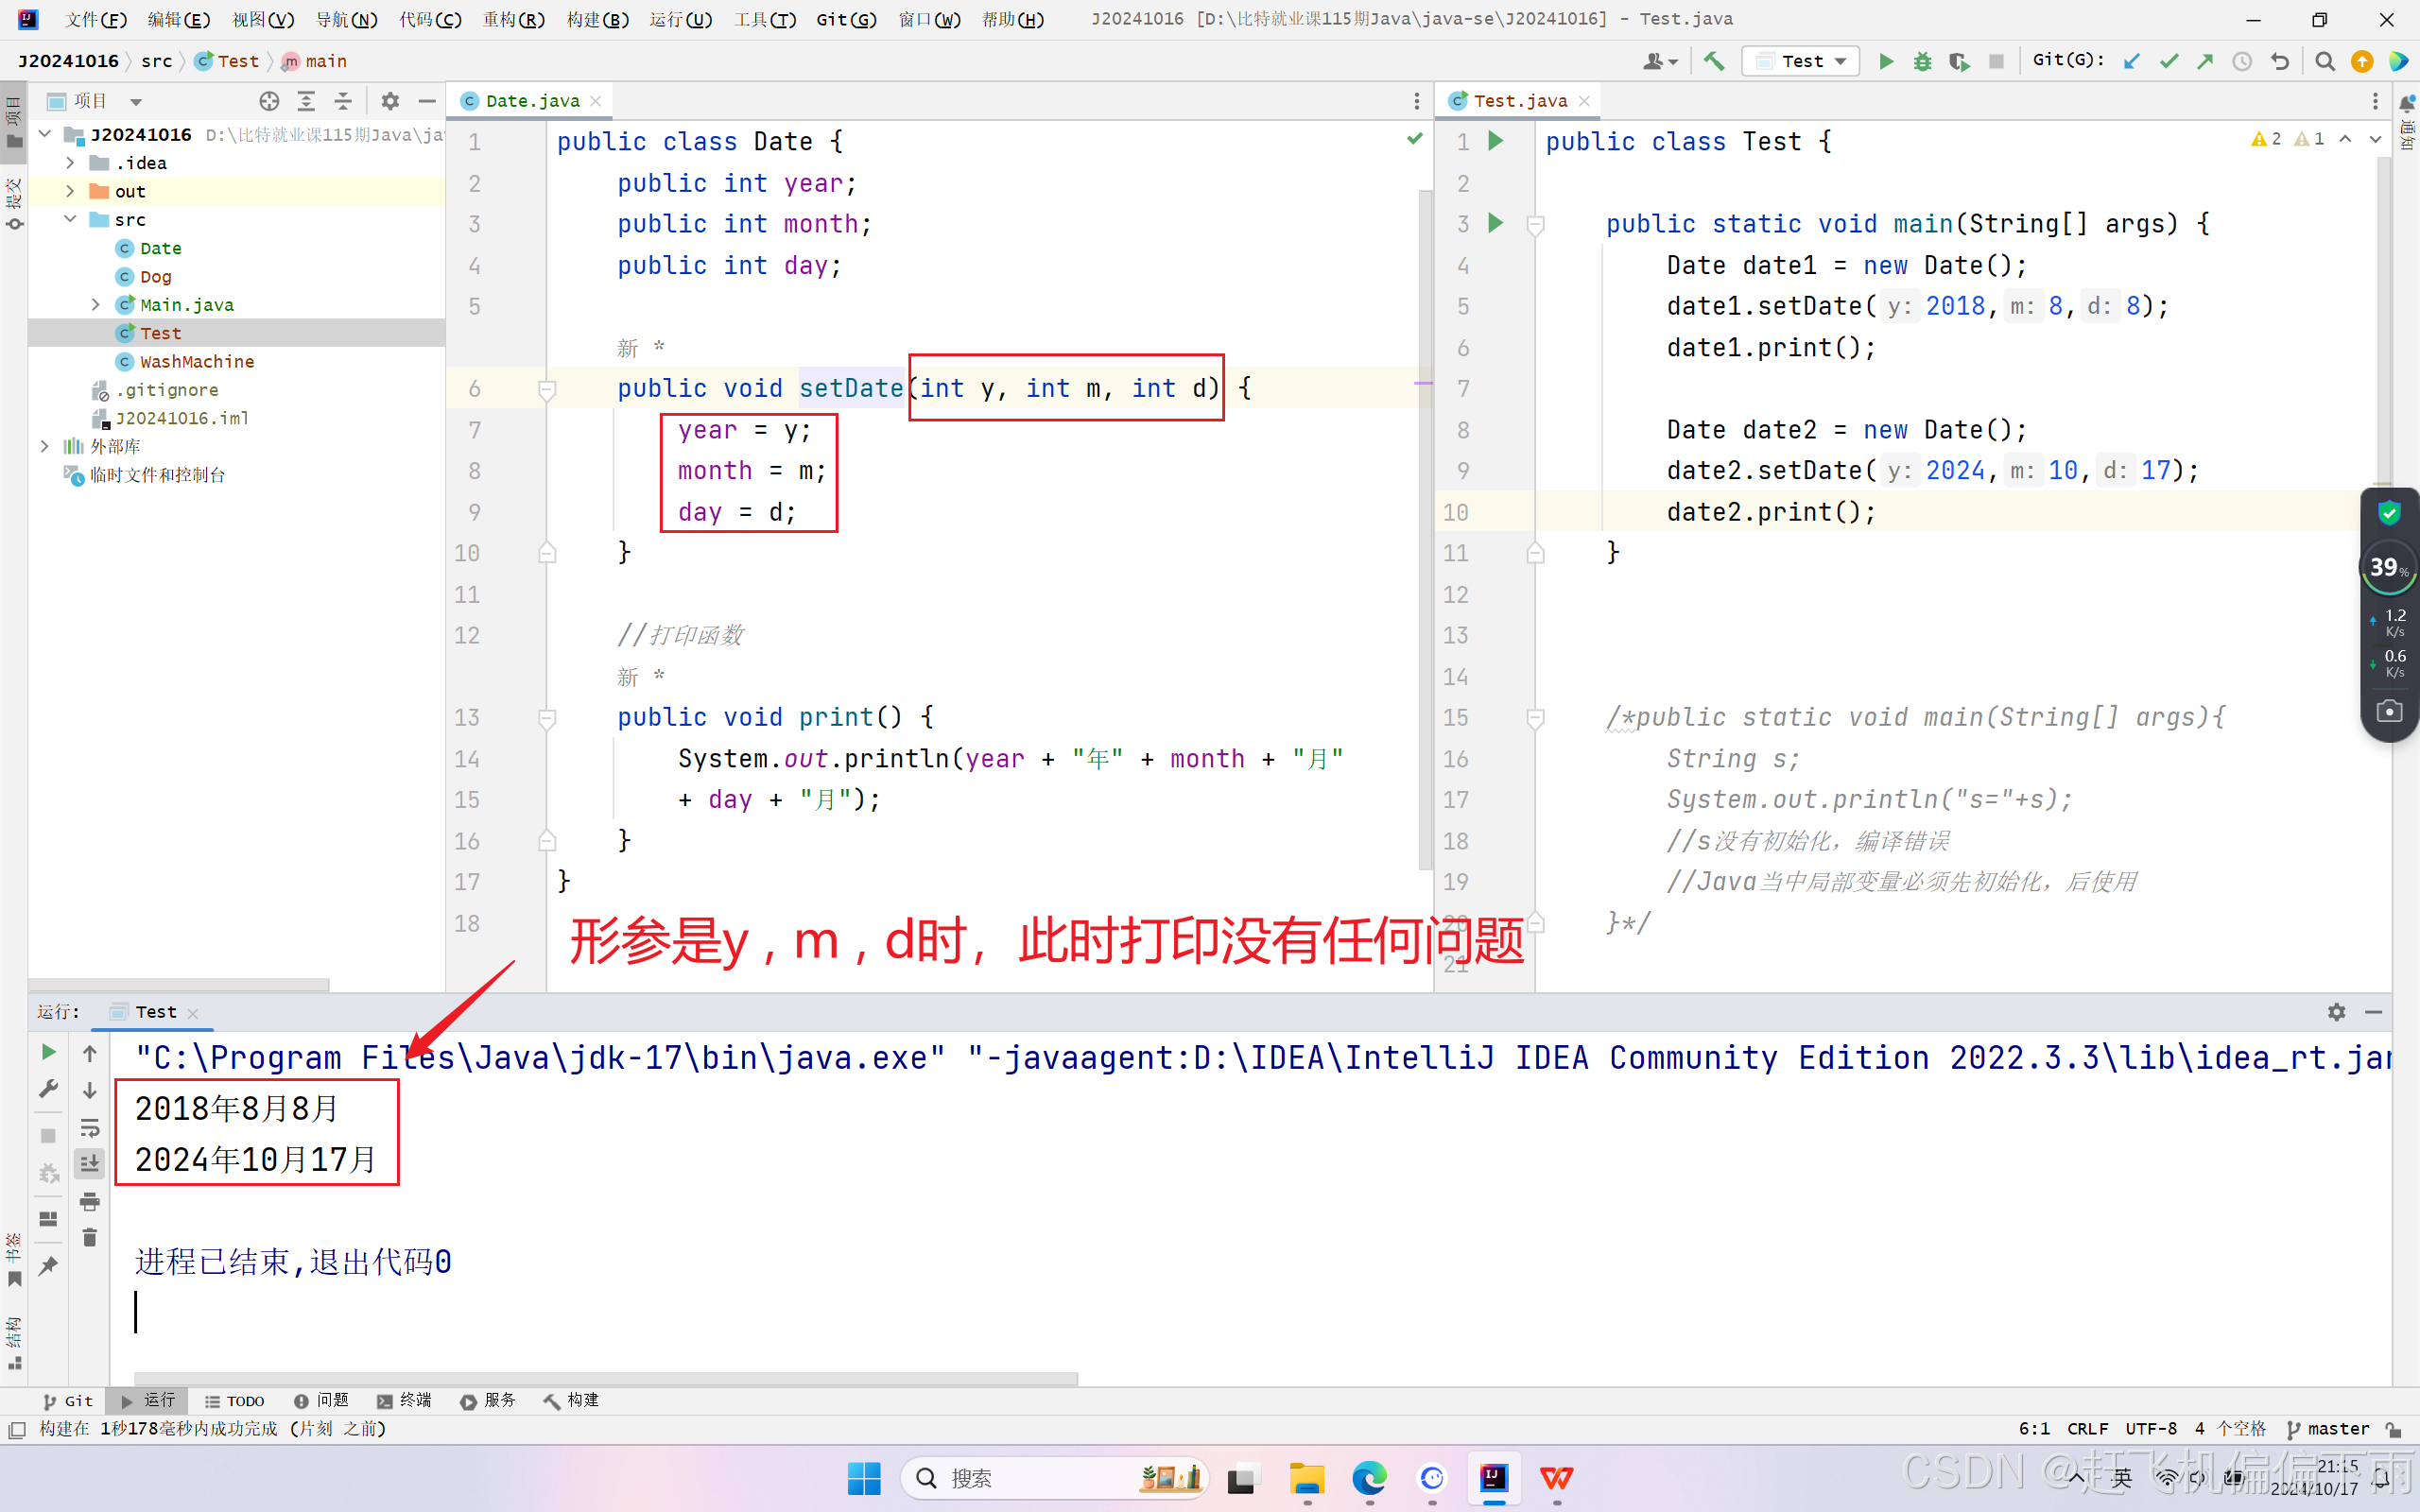Screen dimensions: 2420x1512
Task: Open the 重构(R) refactor menu
Action: [514, 19]
